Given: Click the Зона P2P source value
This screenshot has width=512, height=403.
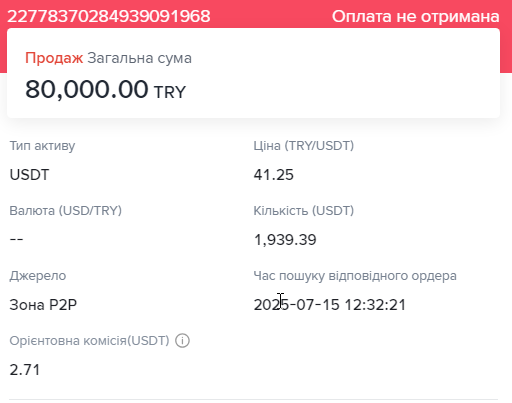Looking at the screenshot, I should pos(43,305).
